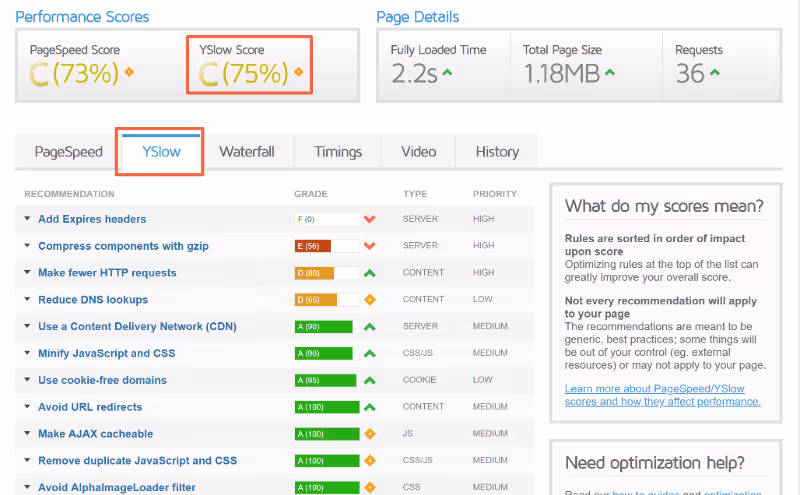The image size is (800, 495).
Task: Expand the Reduce DNS lookups triangle
Action: 27,299
